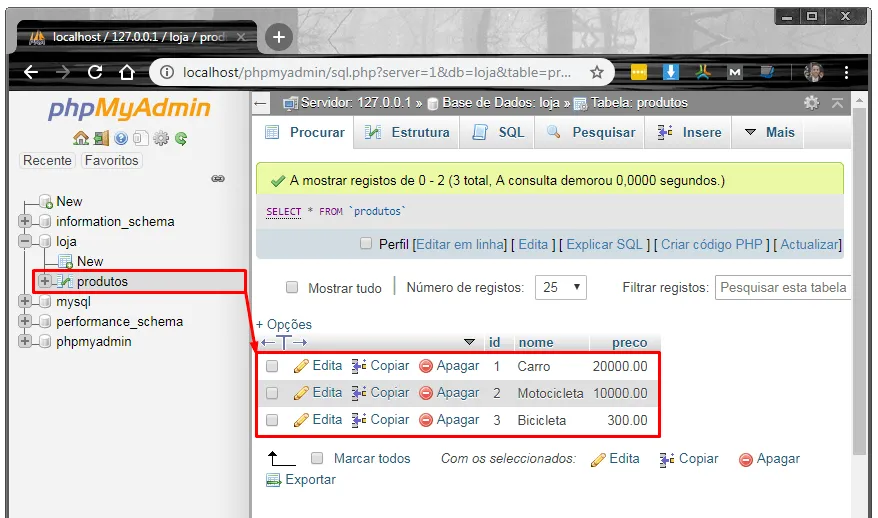878x518 pixels.
Task: Open phpMyAdmin home icon in sidebar
Action: tap(81, 138)
